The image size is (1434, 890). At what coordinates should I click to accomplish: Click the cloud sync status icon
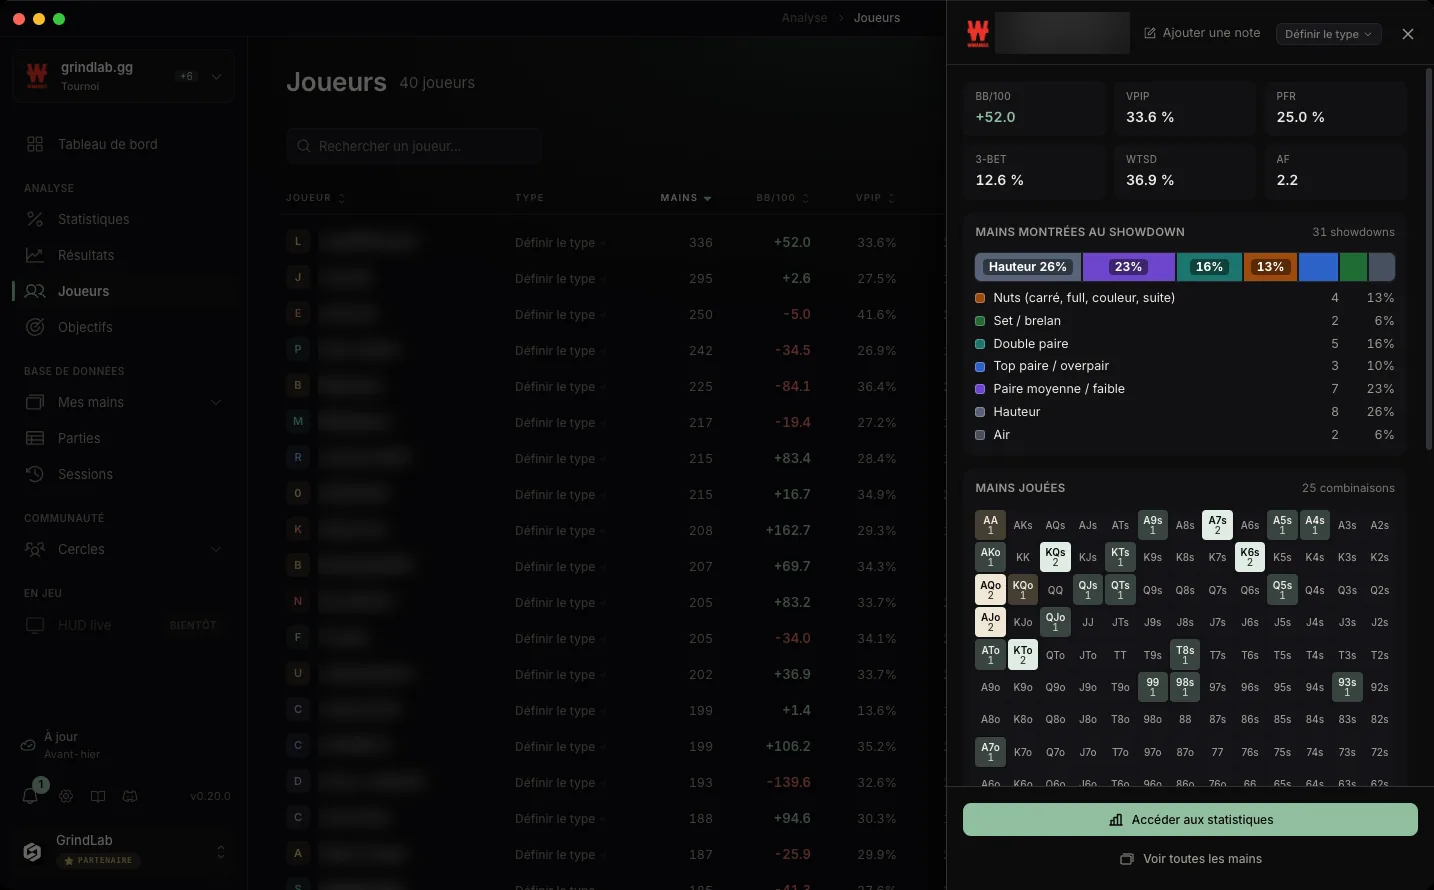coord(28,745)
